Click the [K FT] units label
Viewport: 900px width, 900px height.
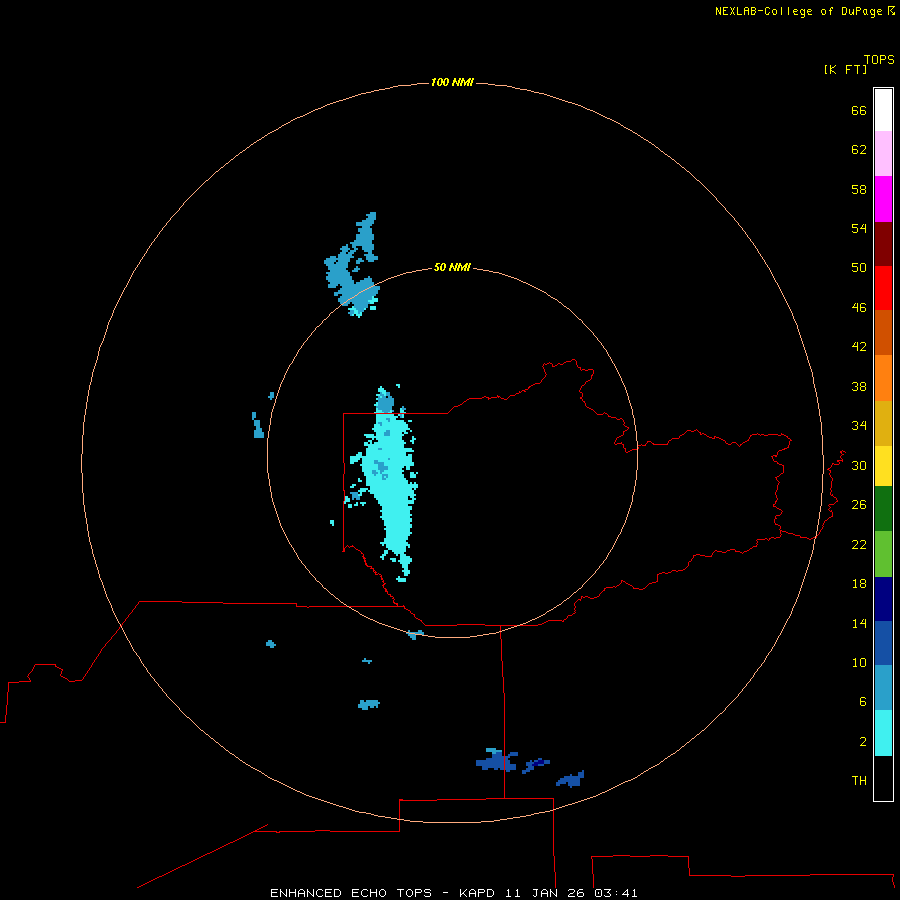(845, 69)
